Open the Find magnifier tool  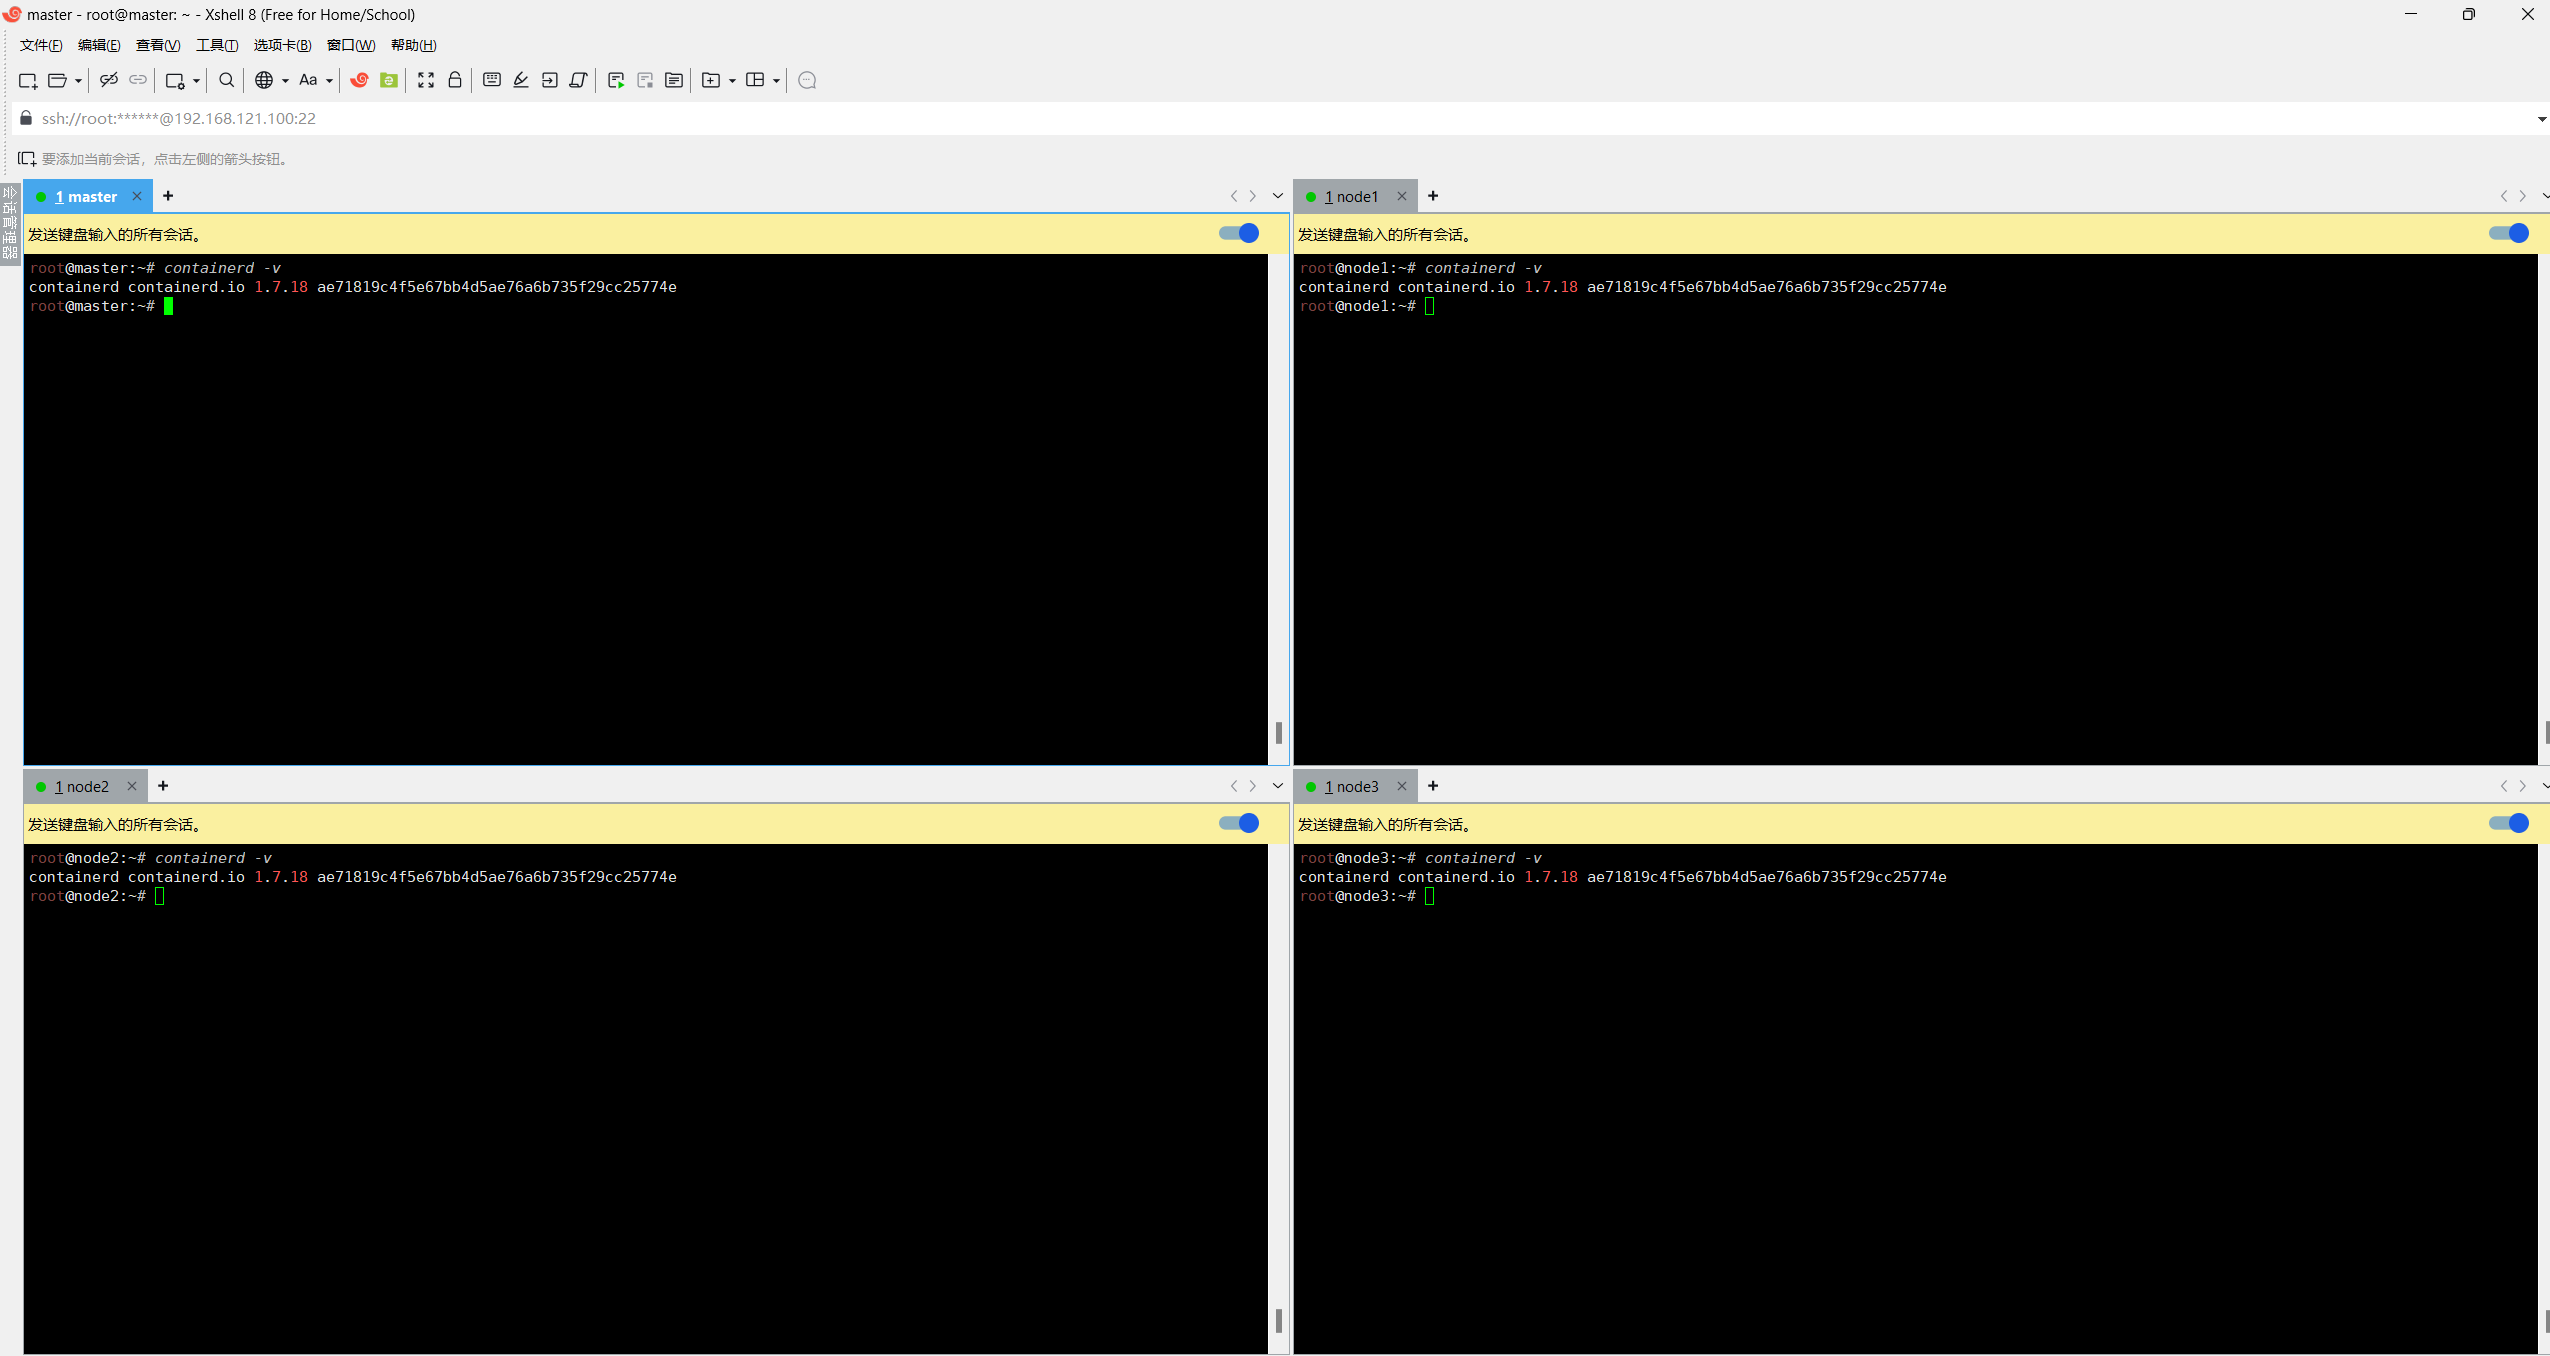[x=226, y=80]
